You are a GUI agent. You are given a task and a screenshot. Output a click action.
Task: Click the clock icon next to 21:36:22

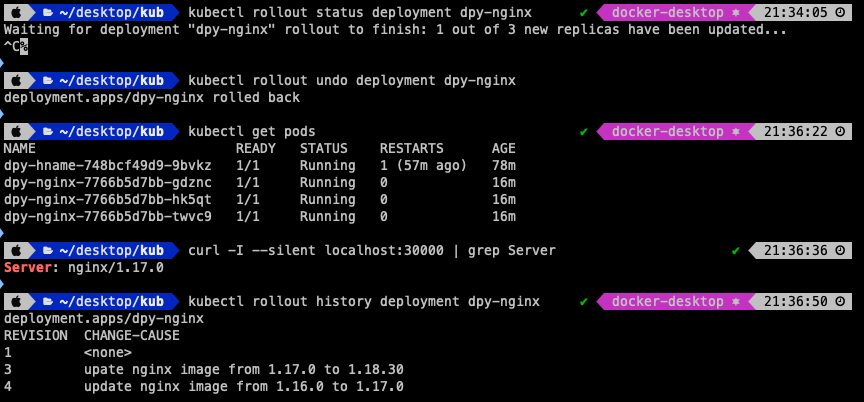click(840, 131)
